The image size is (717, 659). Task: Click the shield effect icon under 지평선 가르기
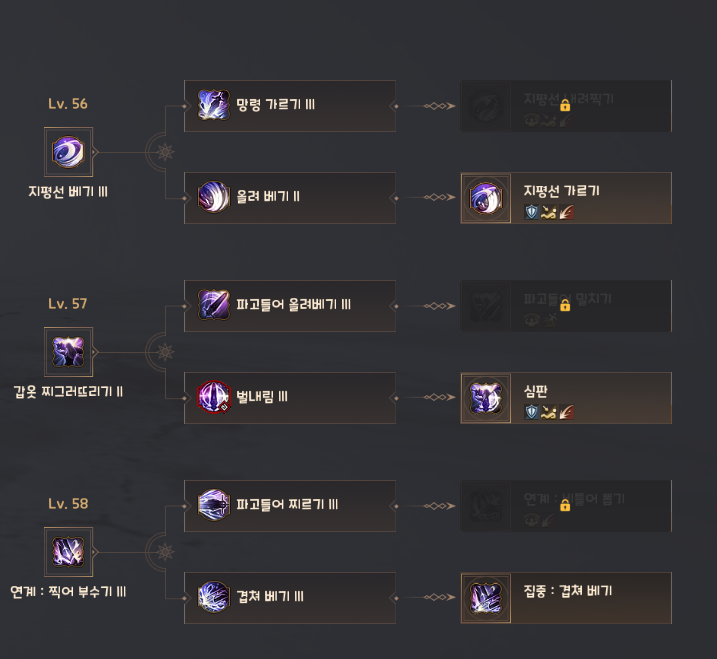[532, 212]
